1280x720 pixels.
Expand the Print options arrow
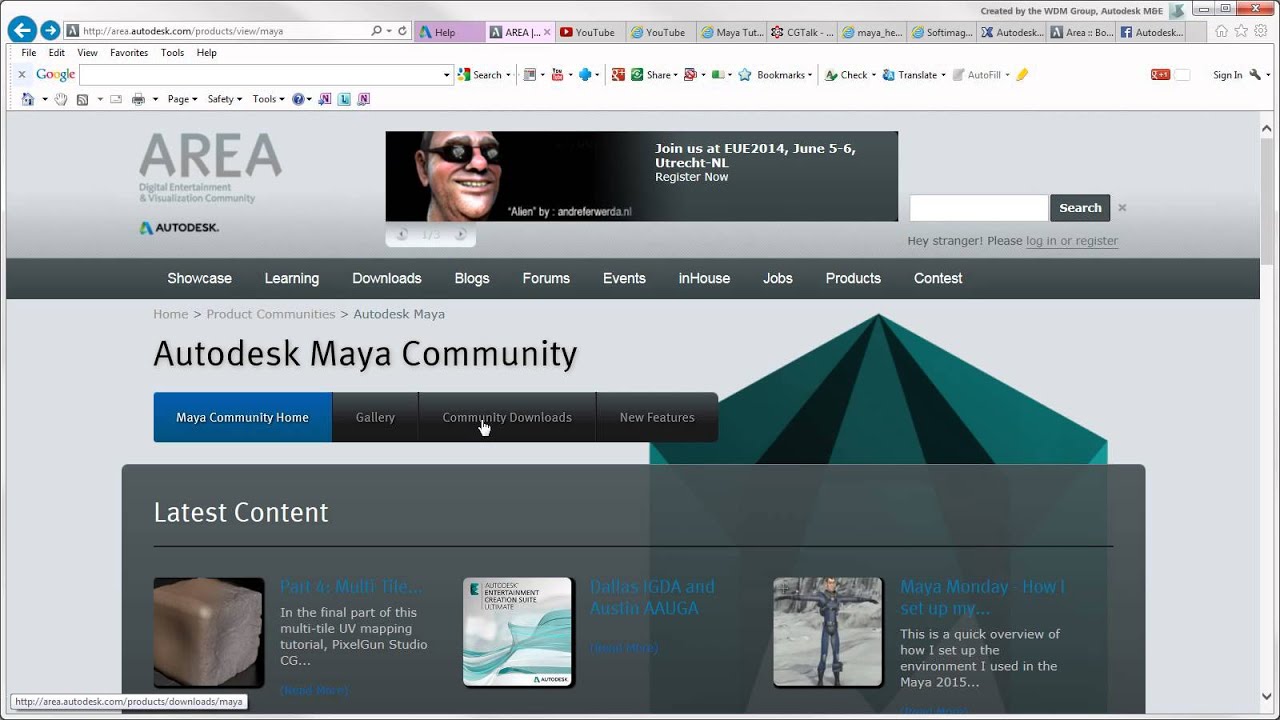click(155, 99)
